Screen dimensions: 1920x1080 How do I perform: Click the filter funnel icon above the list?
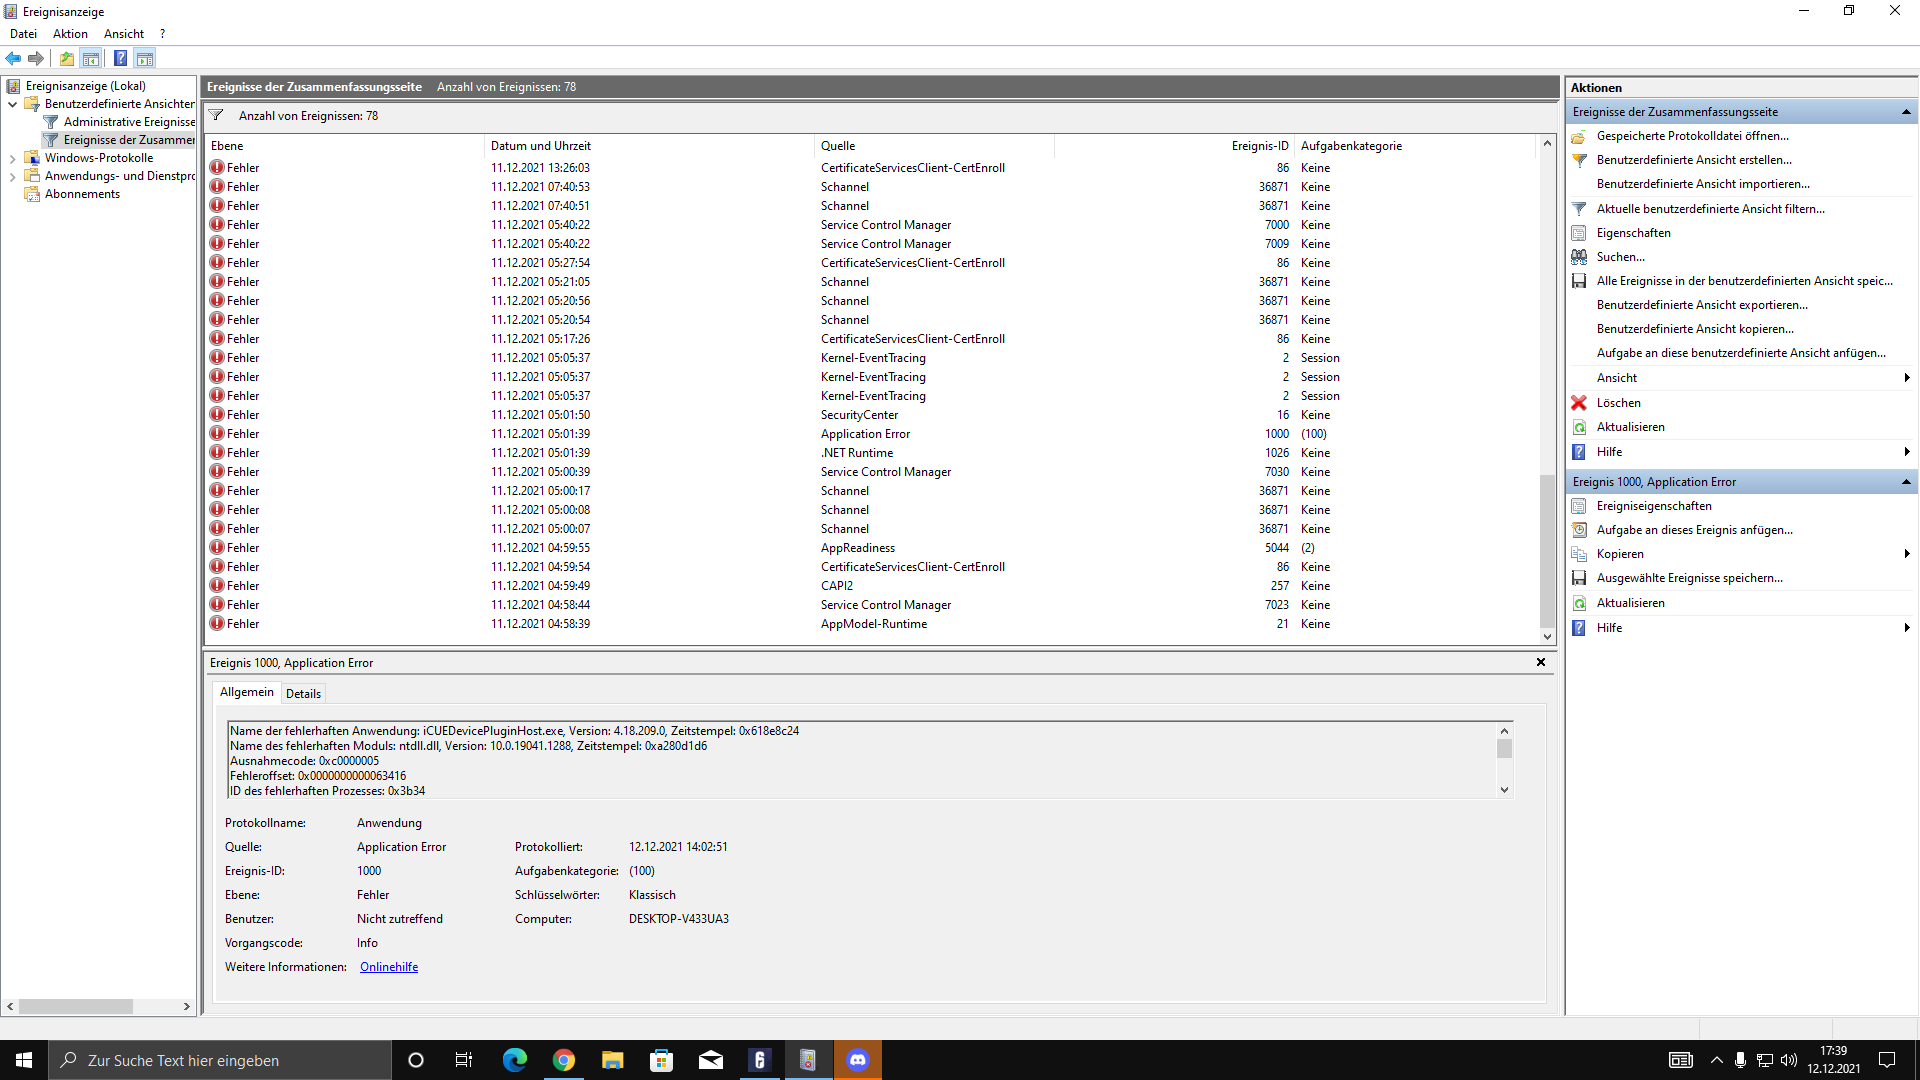(216, 116)
